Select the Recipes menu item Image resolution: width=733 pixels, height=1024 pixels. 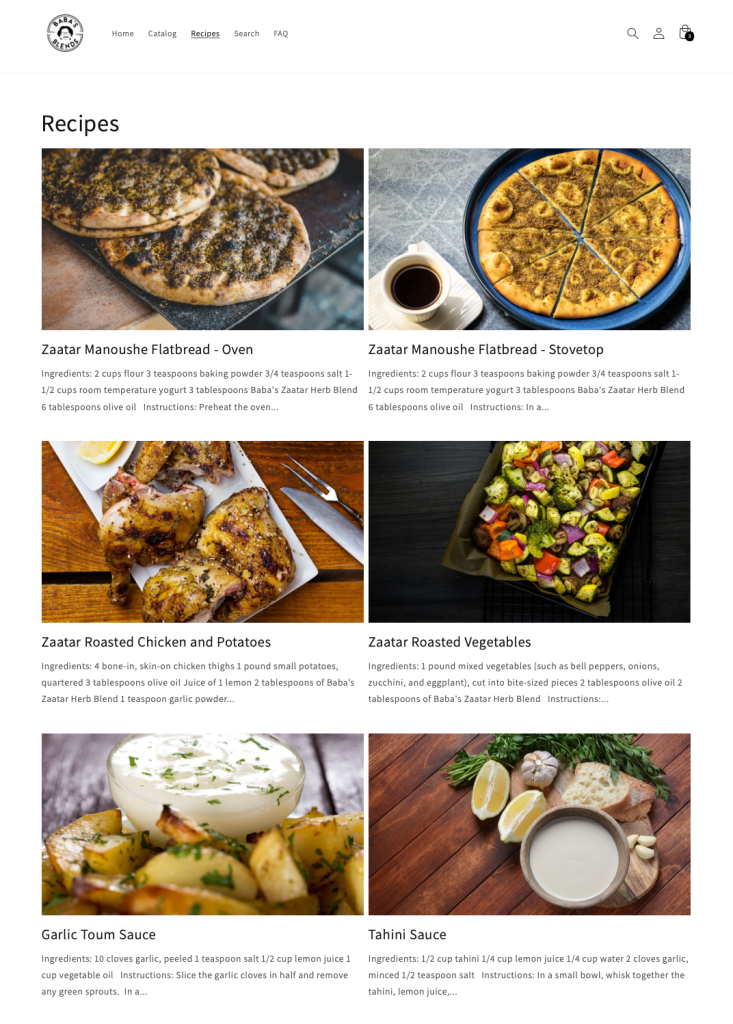[x=205, y=33]
